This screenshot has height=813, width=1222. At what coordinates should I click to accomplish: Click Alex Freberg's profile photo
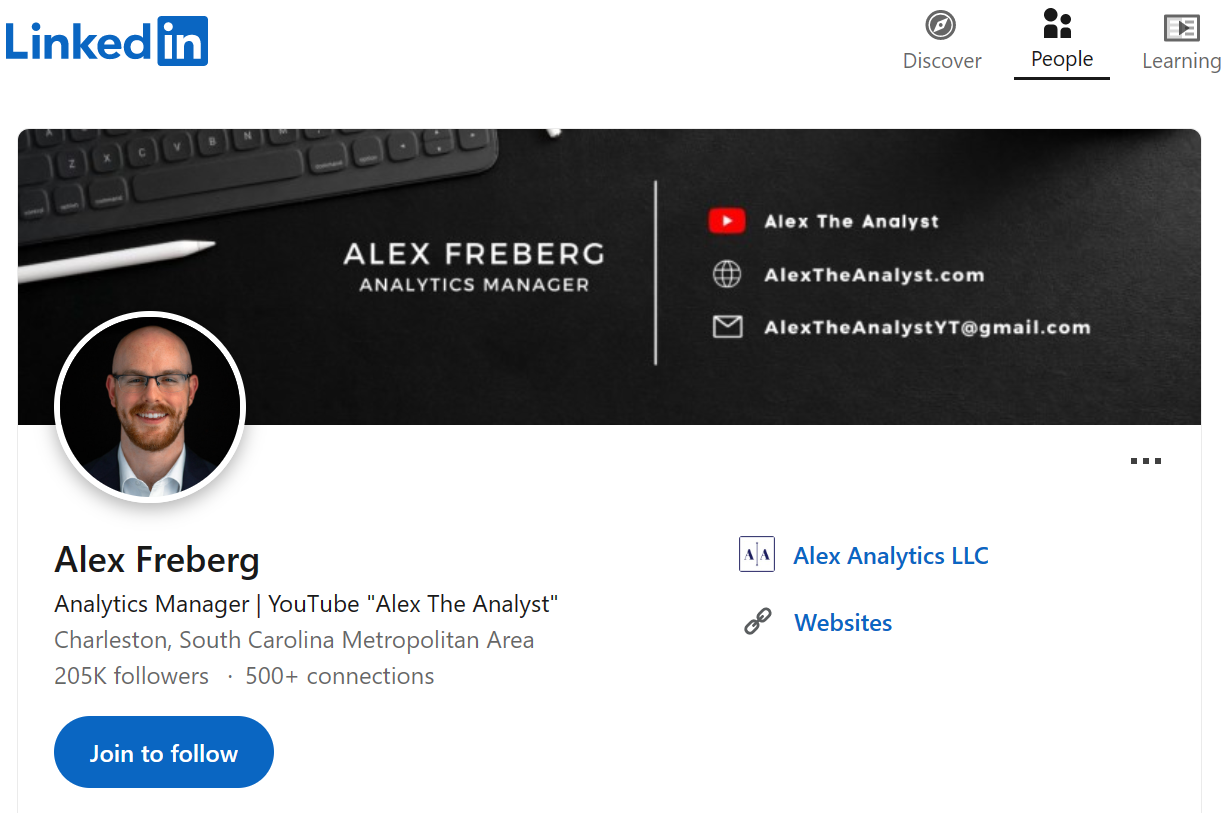pos(150,407)
